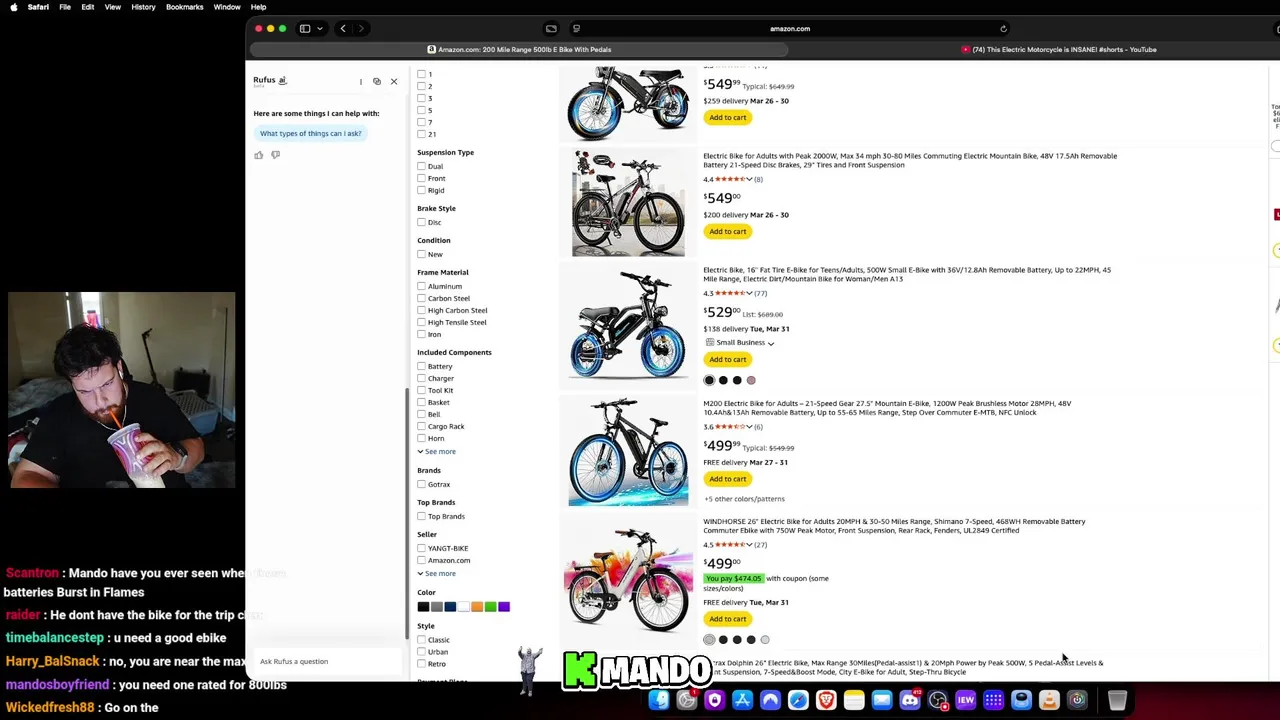This screenshot has height=720, width=1280.
Task: Open VLC cone icon in the Dock
Action: (x=1049, y=701)
